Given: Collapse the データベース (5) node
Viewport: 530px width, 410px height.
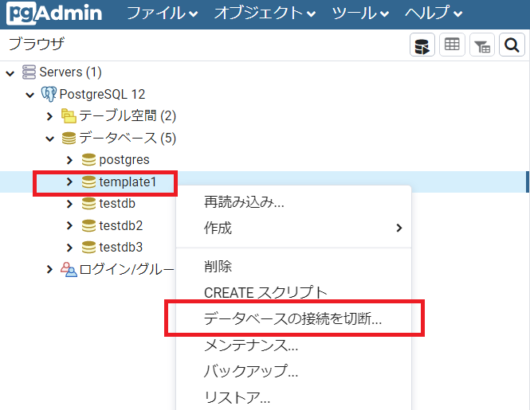Looking at the screenshot, I should tap(50, 139).
